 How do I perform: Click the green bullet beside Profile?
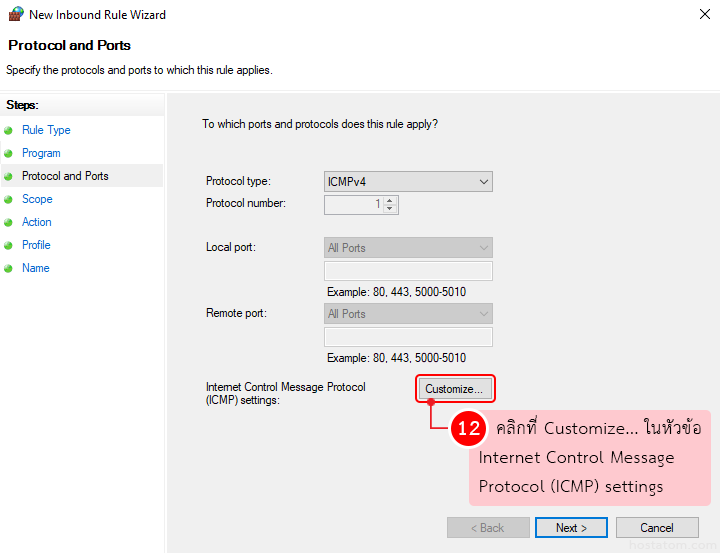9,246
